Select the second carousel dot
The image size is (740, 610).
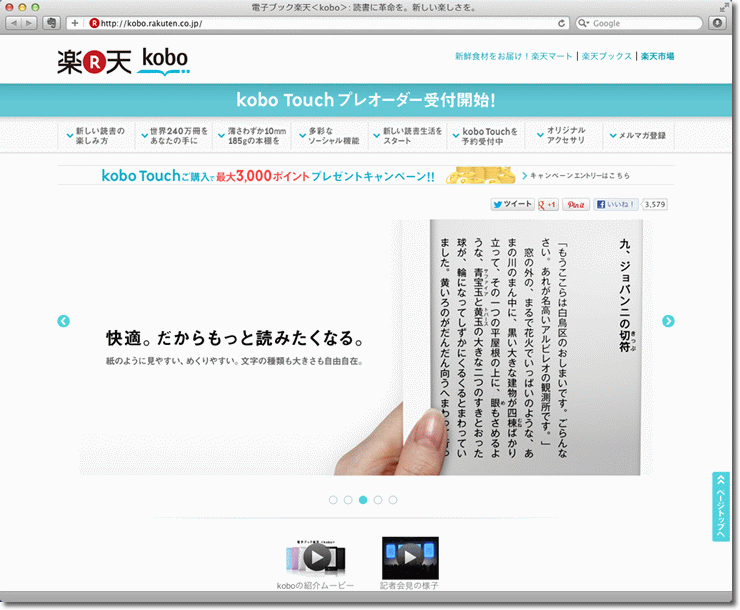(348, 500)
